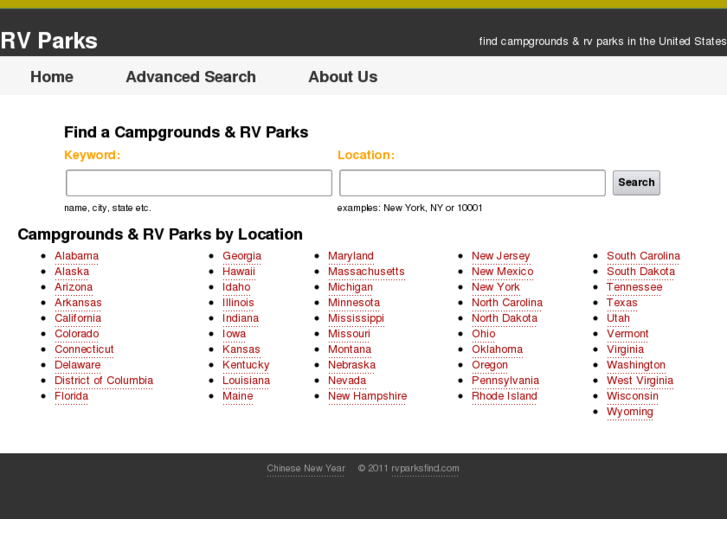Viewport: 727px width, 545px height.
Task: Open the Louisiana link
Action: pyautogui.click(x=246, y=380)
